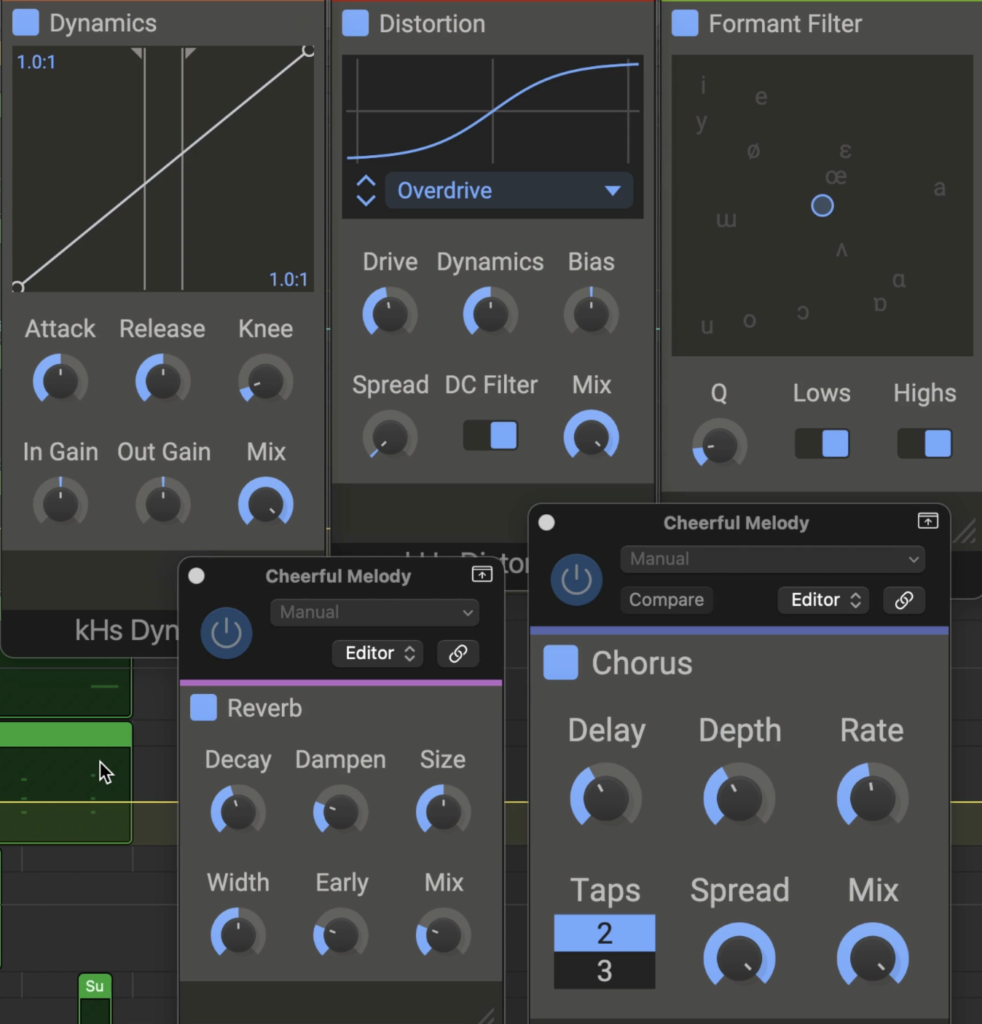Open the Overdrive distortion type dropdown
982x1024 pixels.
509,191
